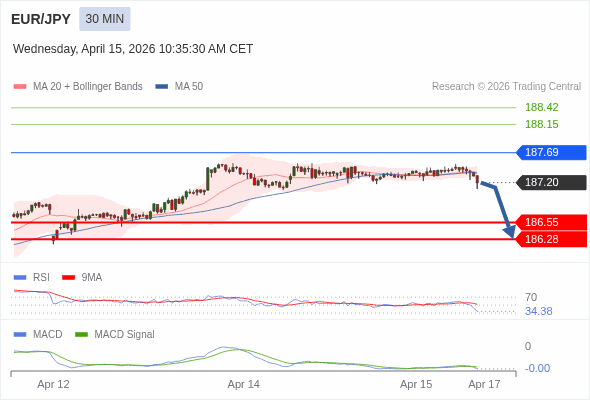Click the MA 50 legend swatch

click(x=162, y=87)
